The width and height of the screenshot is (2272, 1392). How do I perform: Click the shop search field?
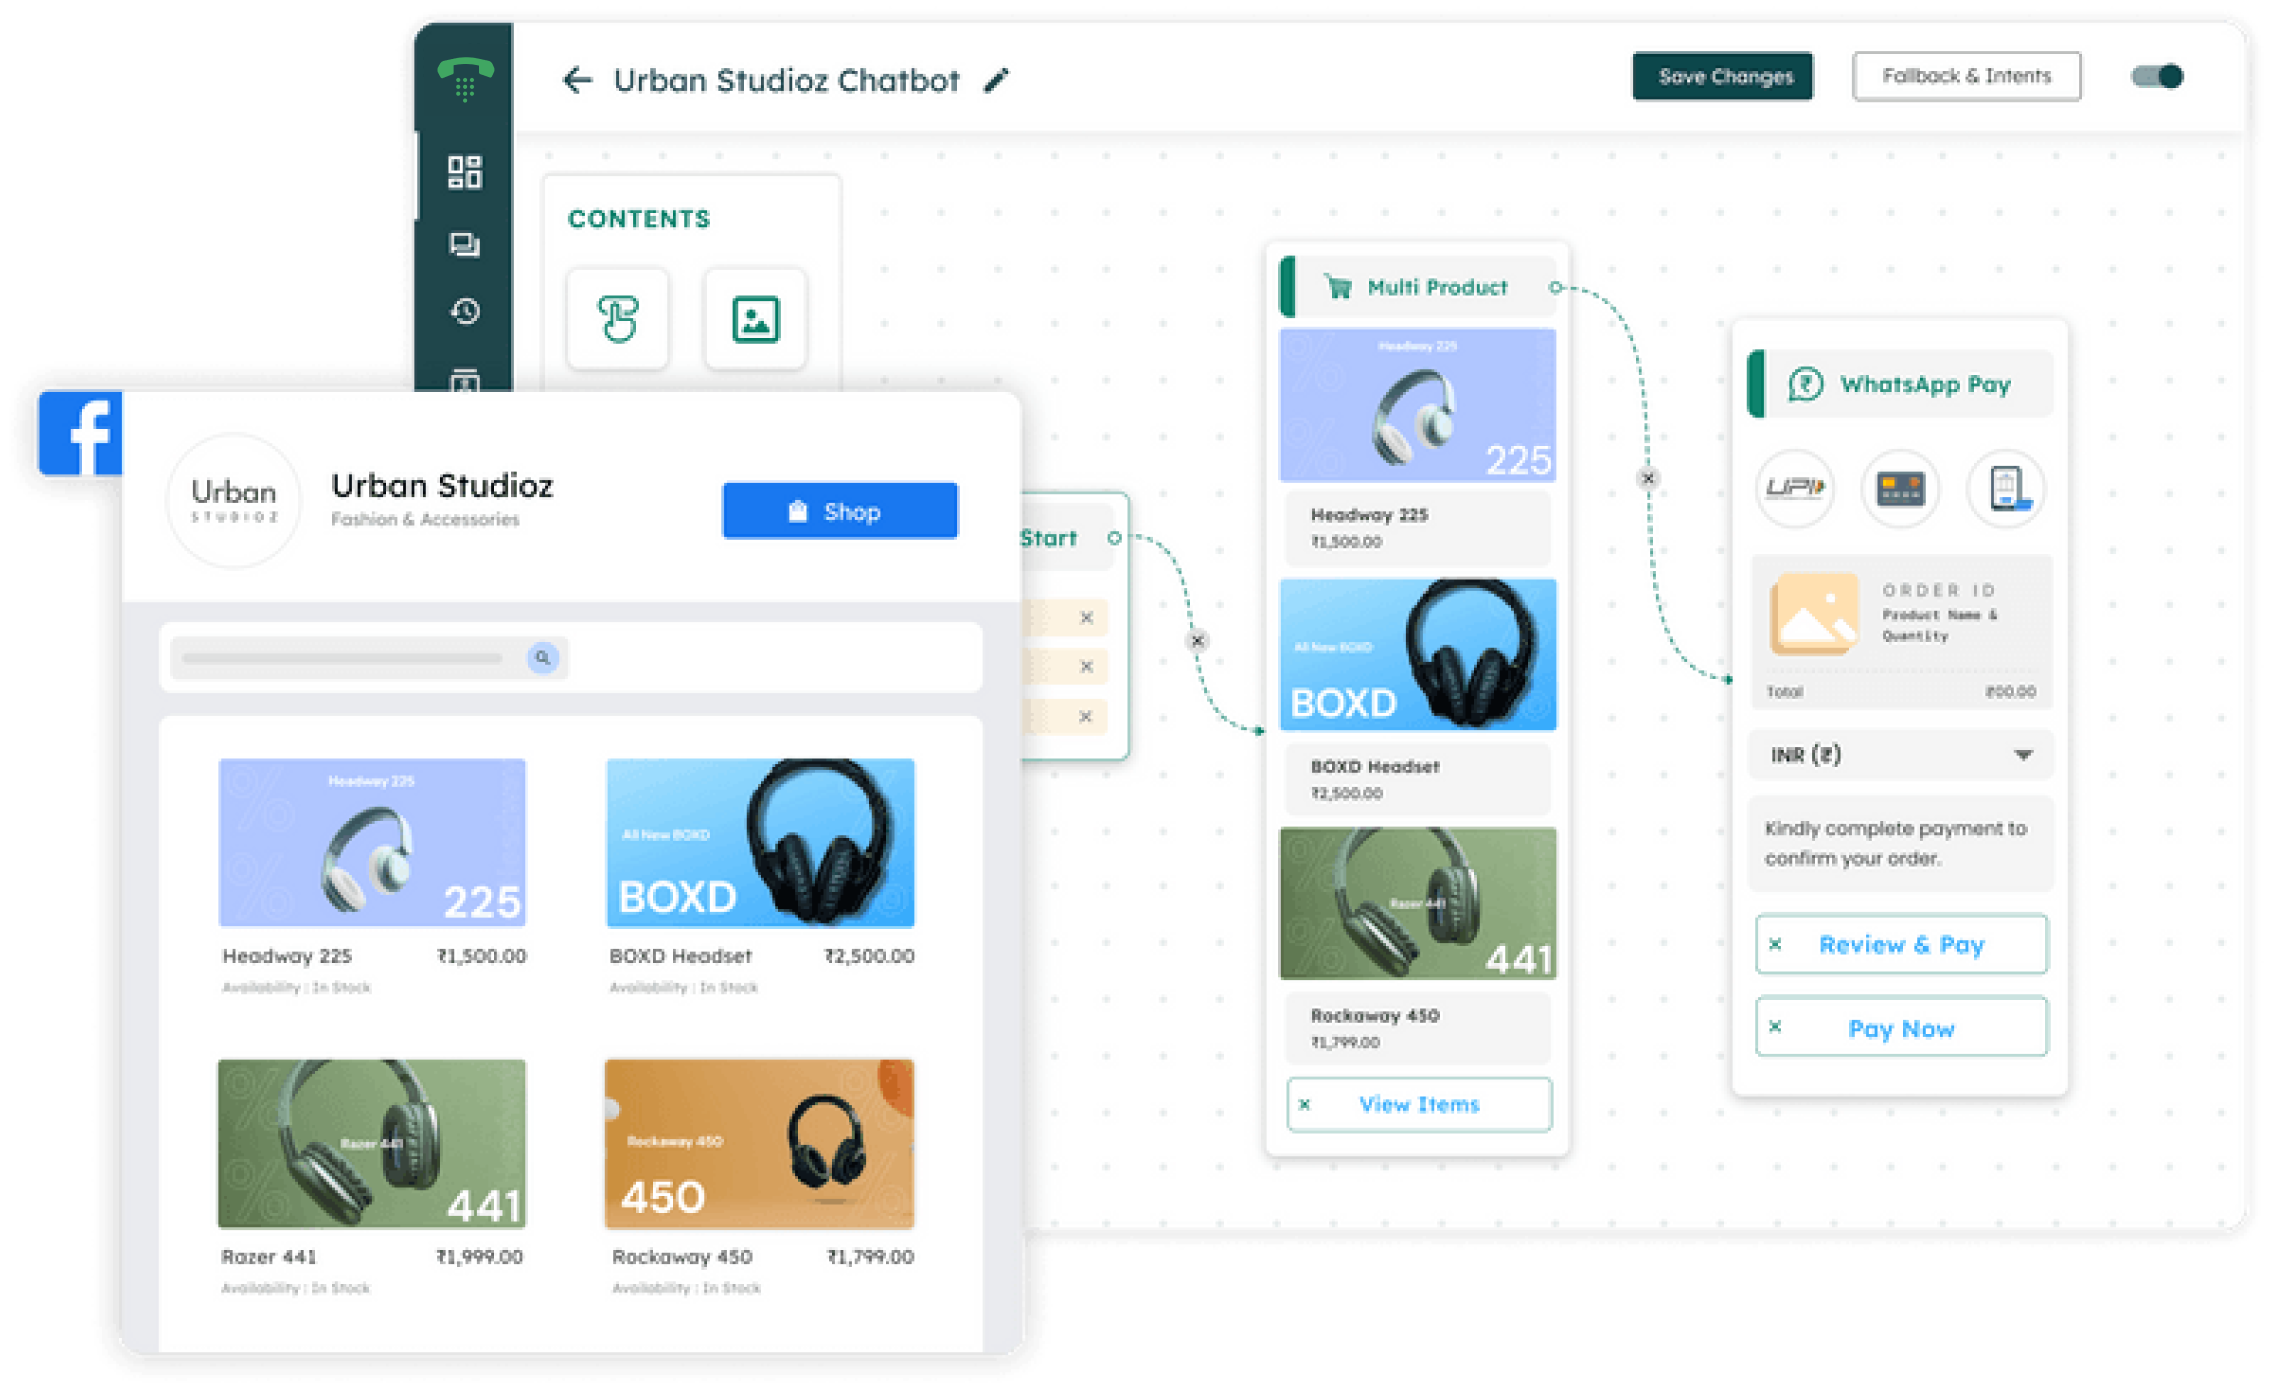(369, 658)
